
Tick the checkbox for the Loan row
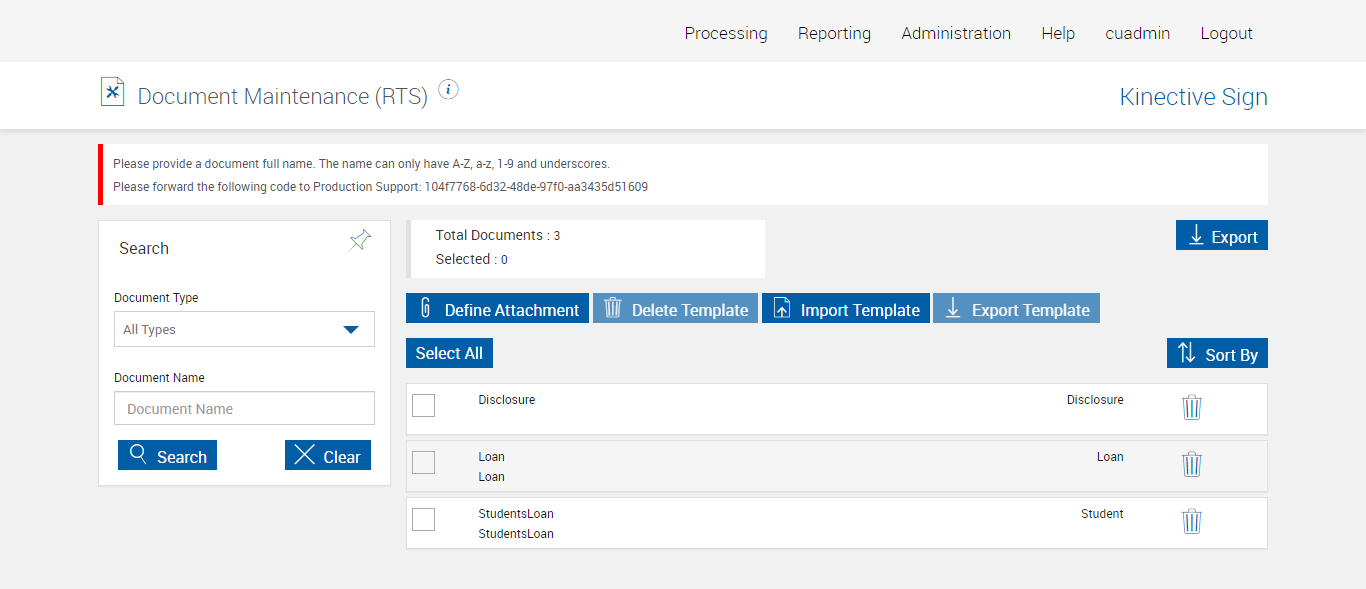pyautogui.click(x=424, y=462)
